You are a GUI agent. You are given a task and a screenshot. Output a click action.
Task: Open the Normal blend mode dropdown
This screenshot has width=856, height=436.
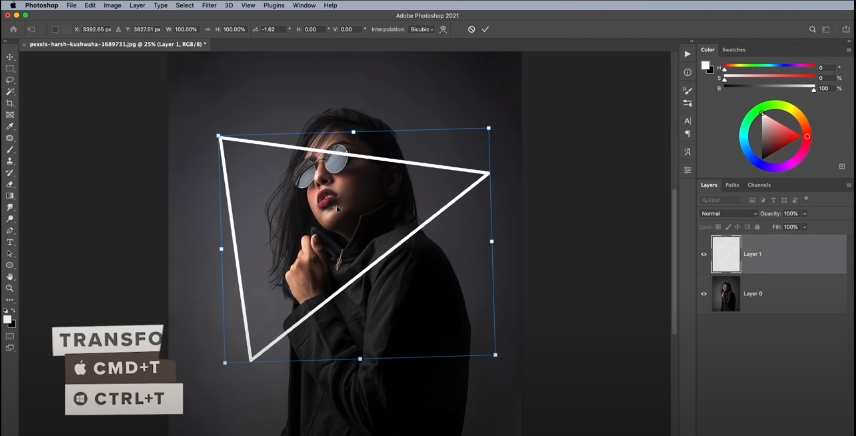point(729,213)
